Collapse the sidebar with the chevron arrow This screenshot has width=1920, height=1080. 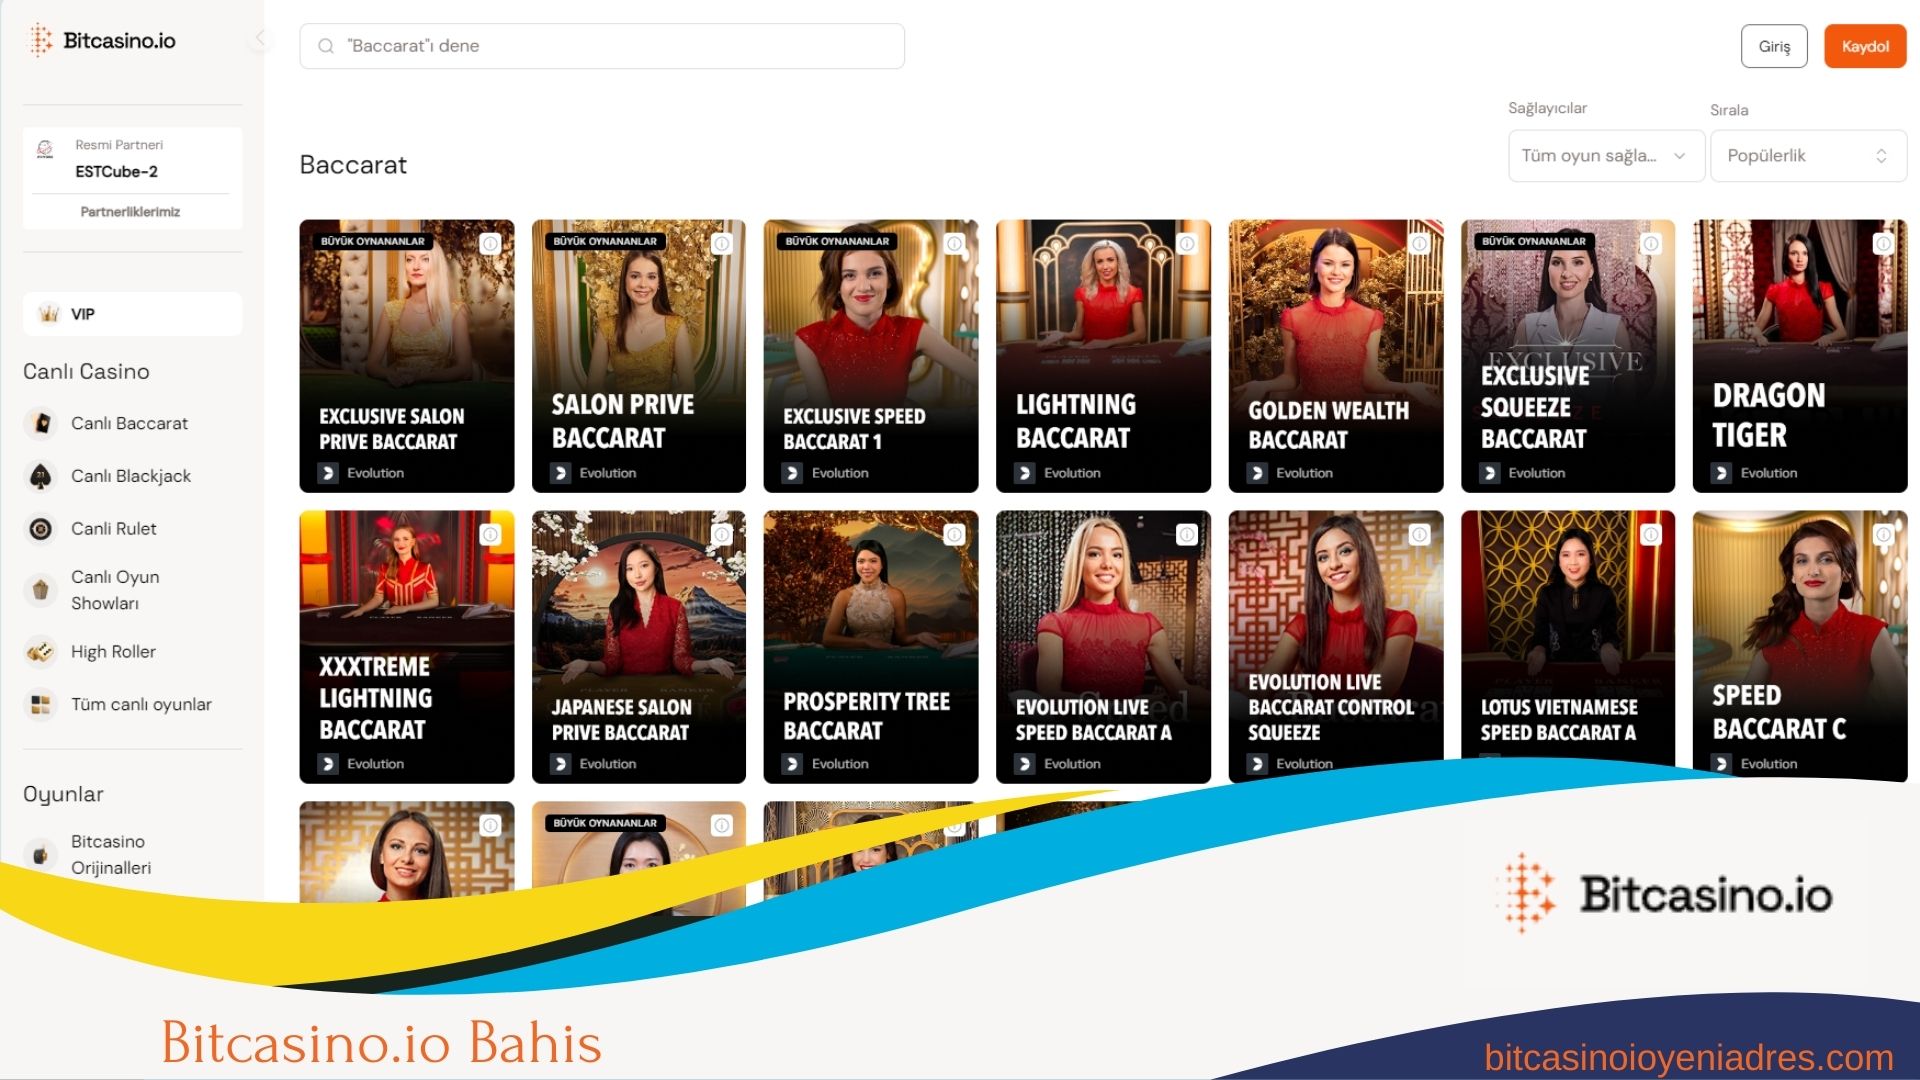tap(260, 39)
